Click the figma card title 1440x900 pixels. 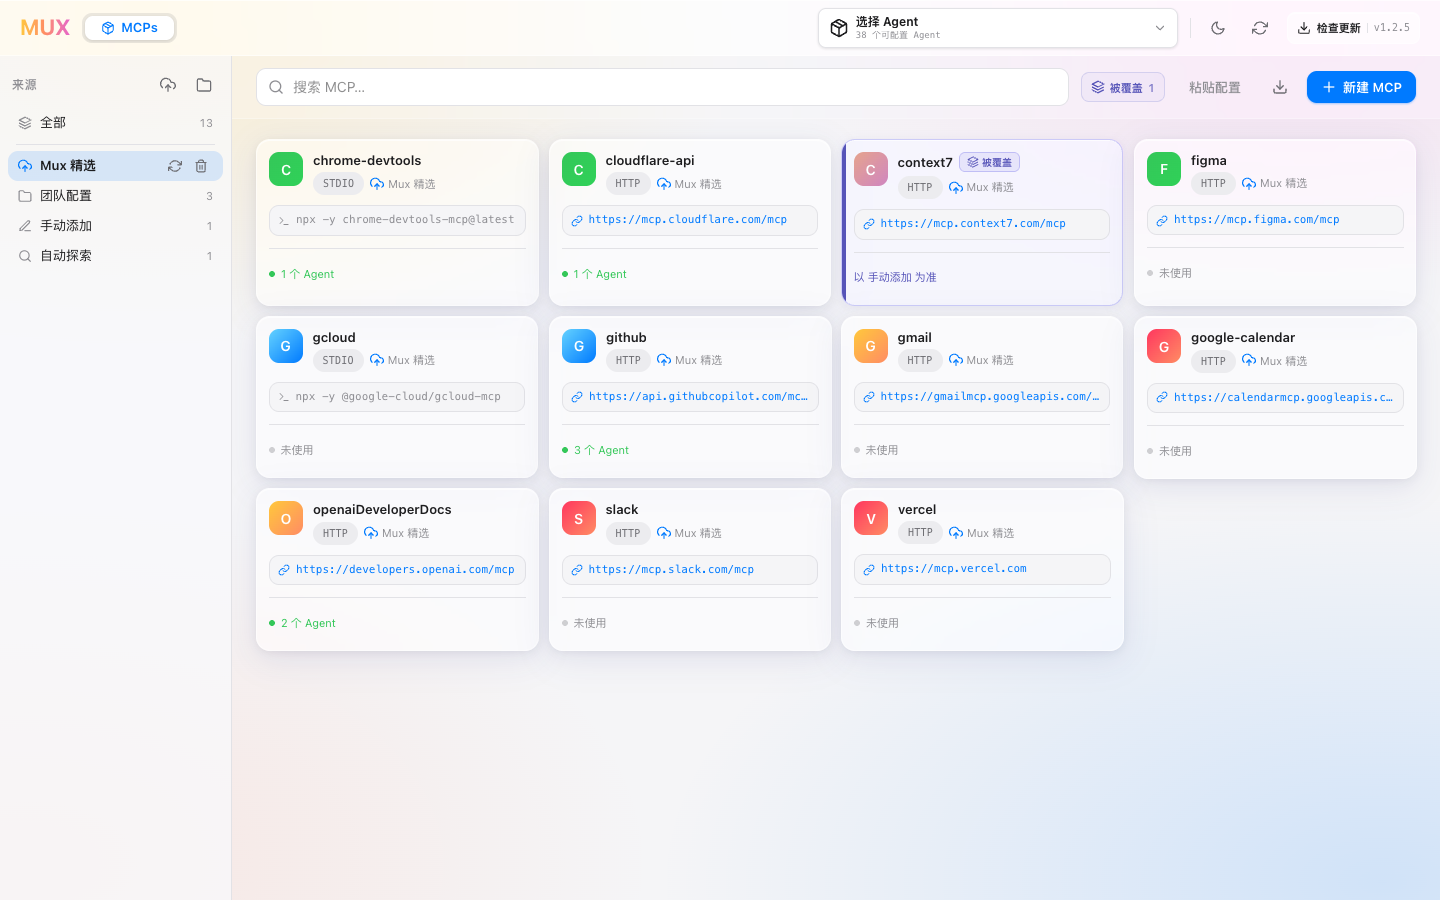[x=1209, y=160]
